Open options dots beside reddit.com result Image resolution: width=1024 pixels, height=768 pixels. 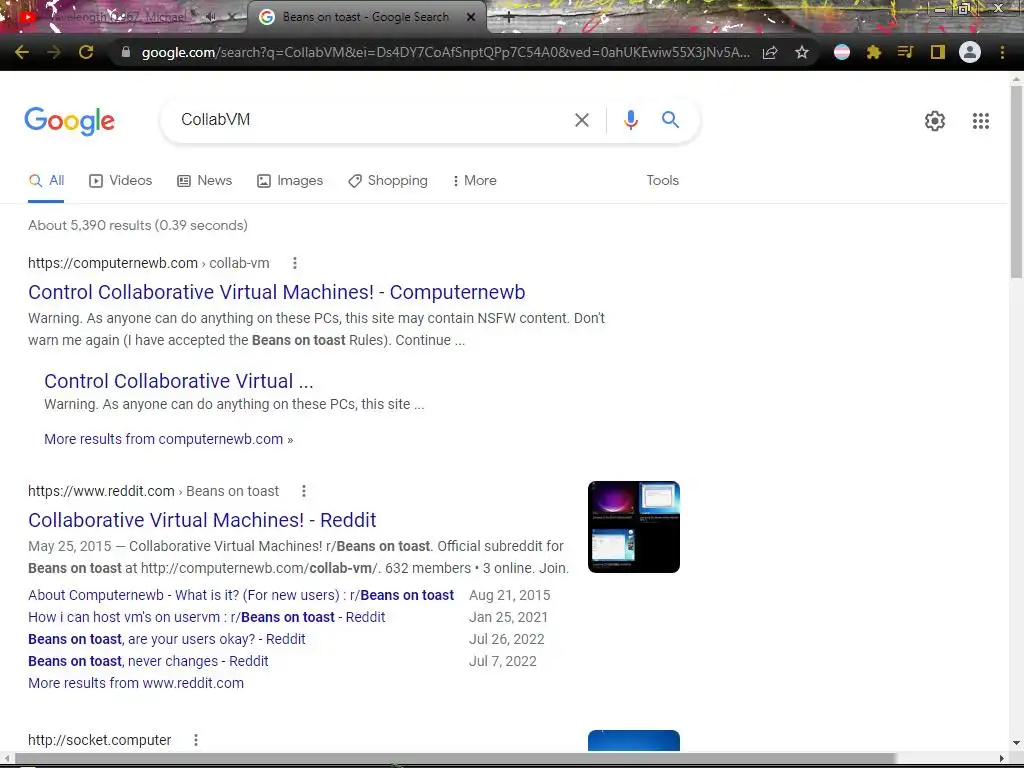coord(304,491)
